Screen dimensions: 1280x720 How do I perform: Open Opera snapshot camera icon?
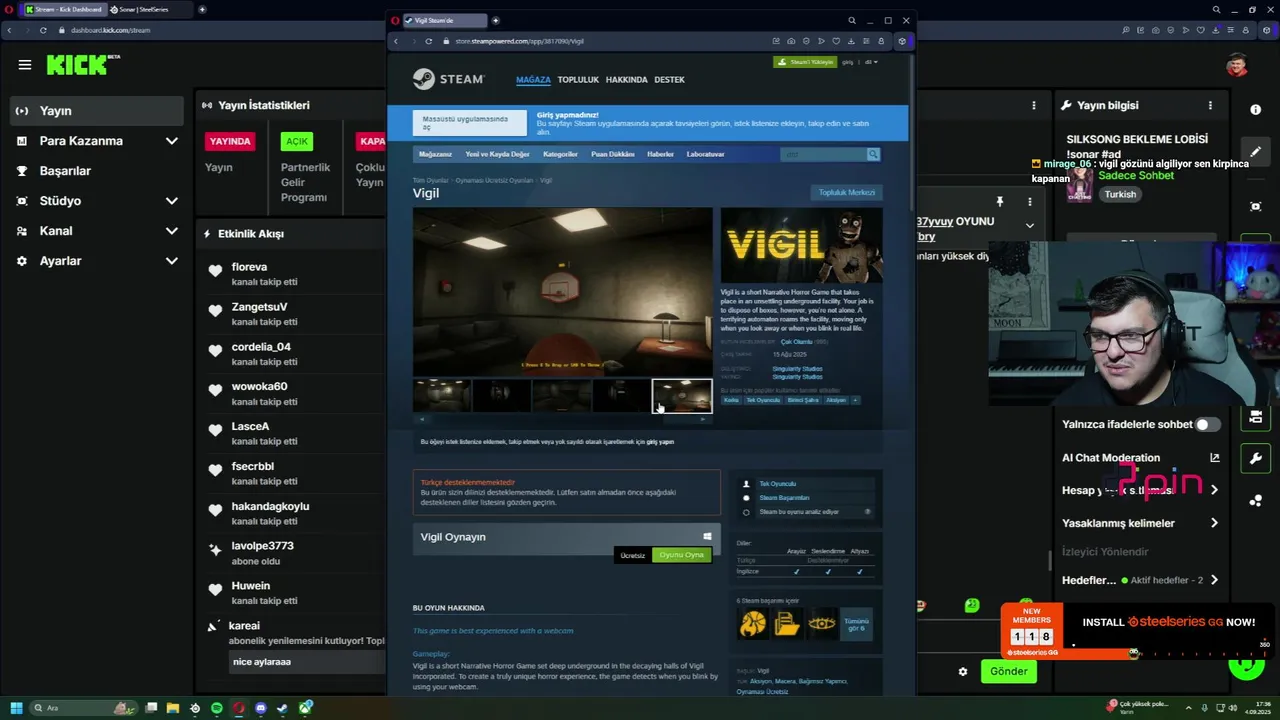pos(791,41)
